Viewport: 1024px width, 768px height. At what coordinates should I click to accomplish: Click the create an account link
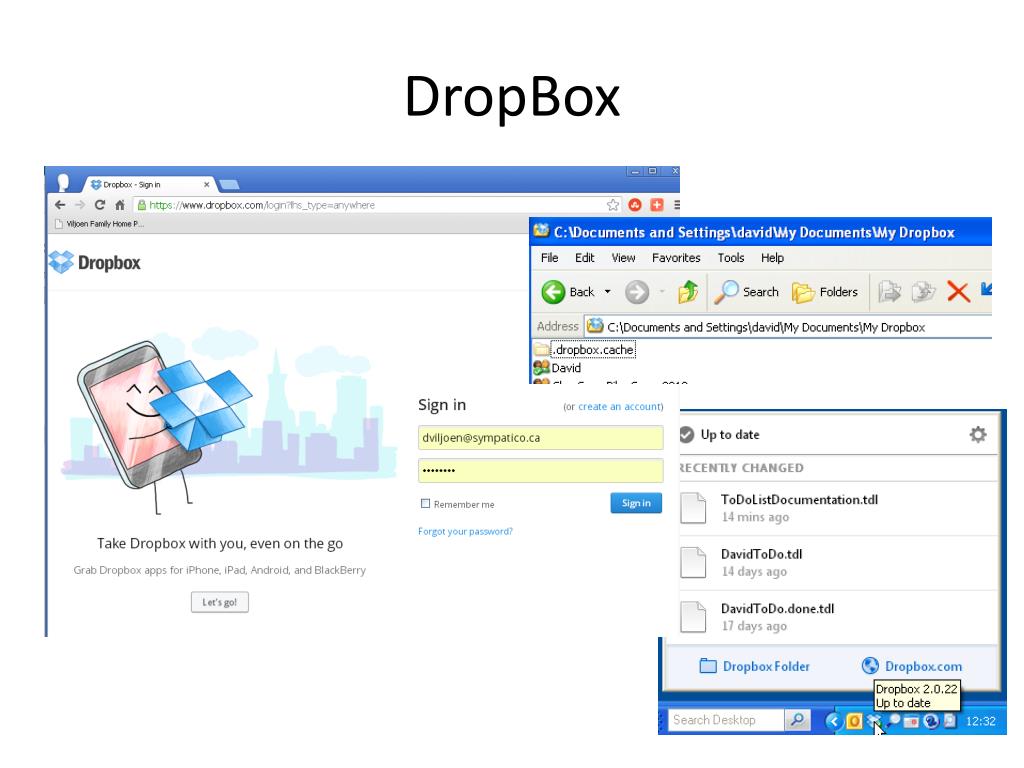[620, 406]
